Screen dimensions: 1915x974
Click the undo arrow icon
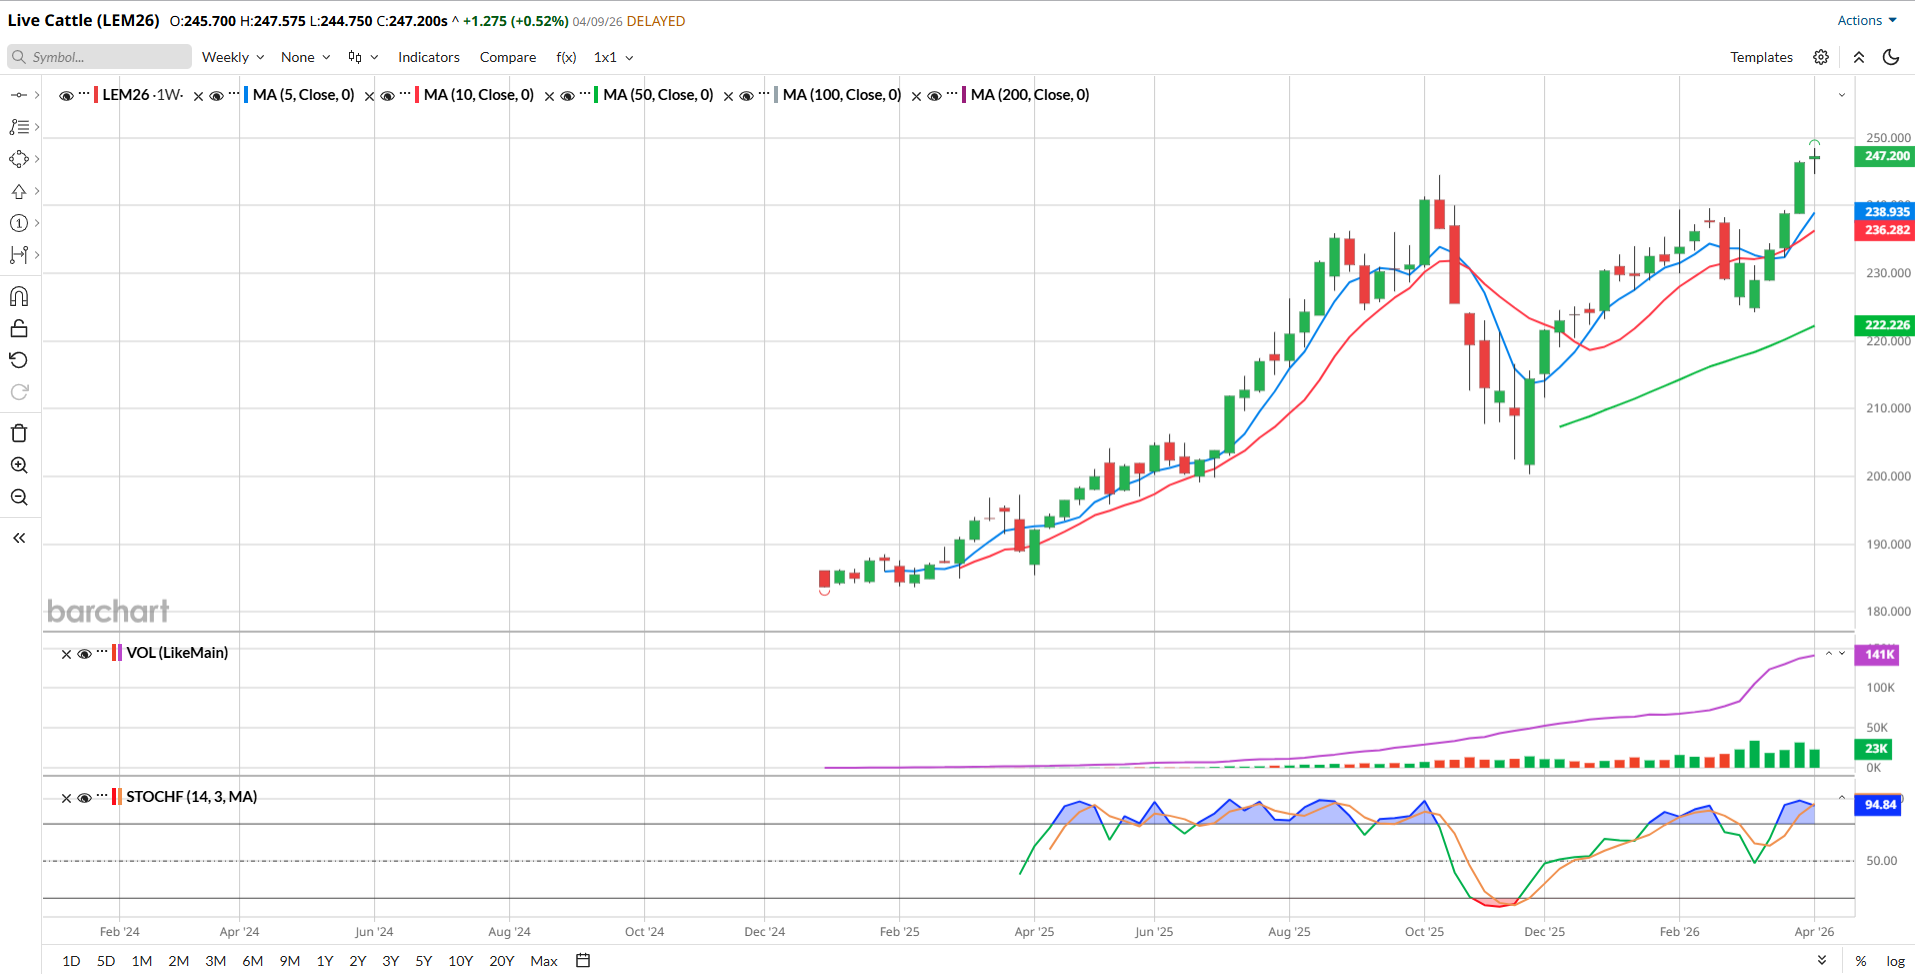coord(19,360)
